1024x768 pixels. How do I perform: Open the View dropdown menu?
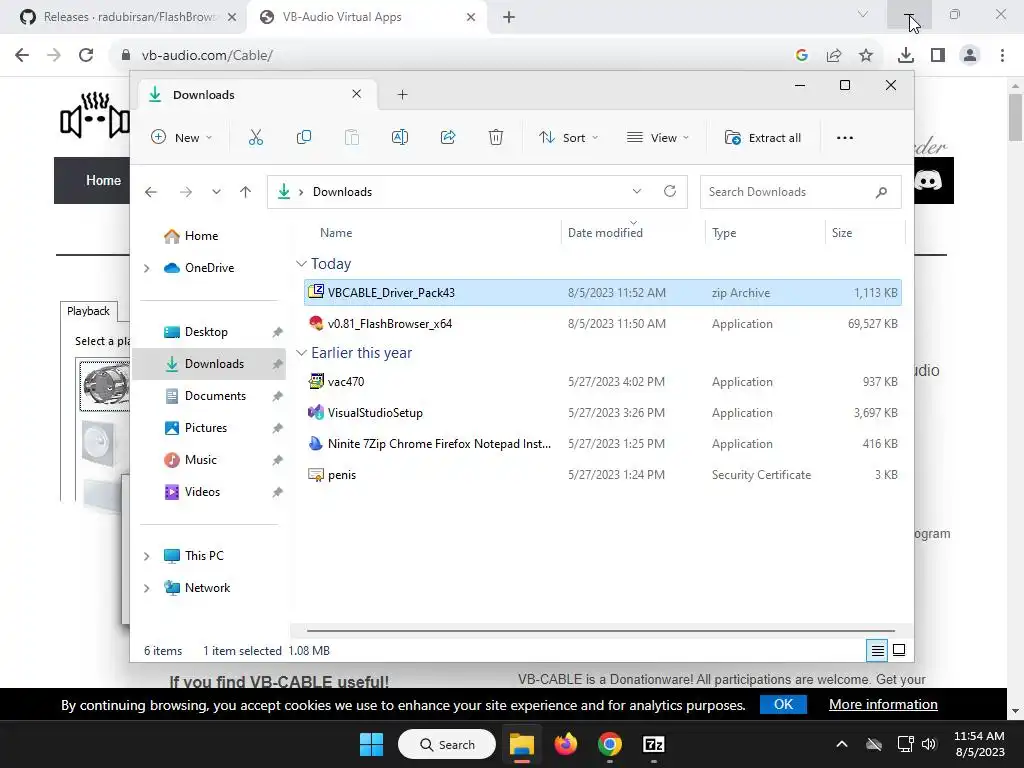[658, 138]
